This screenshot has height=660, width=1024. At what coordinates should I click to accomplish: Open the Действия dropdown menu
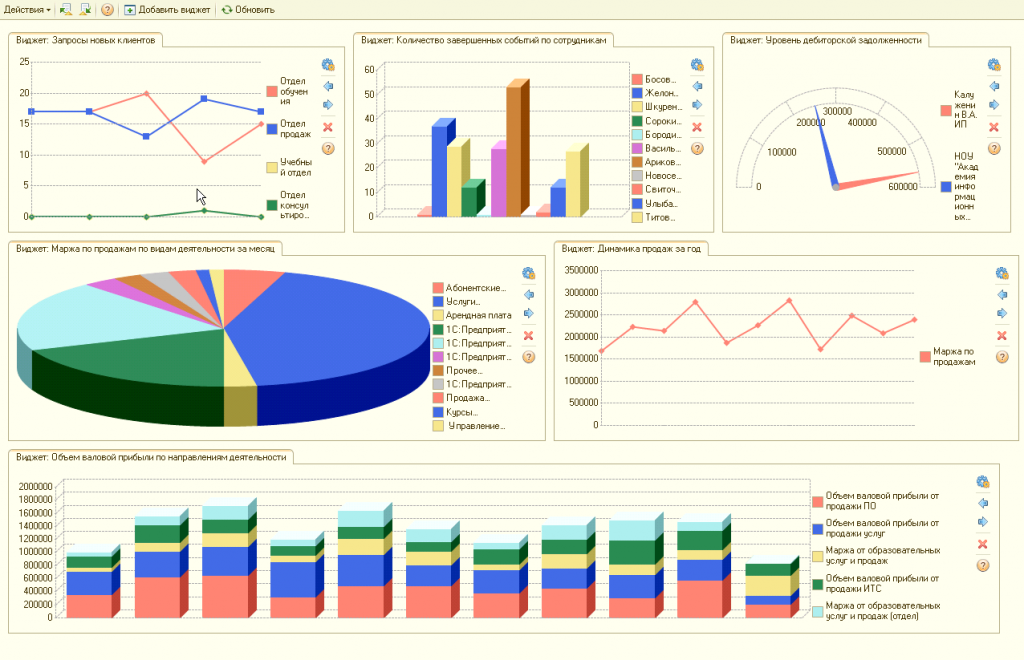(27, 10)
